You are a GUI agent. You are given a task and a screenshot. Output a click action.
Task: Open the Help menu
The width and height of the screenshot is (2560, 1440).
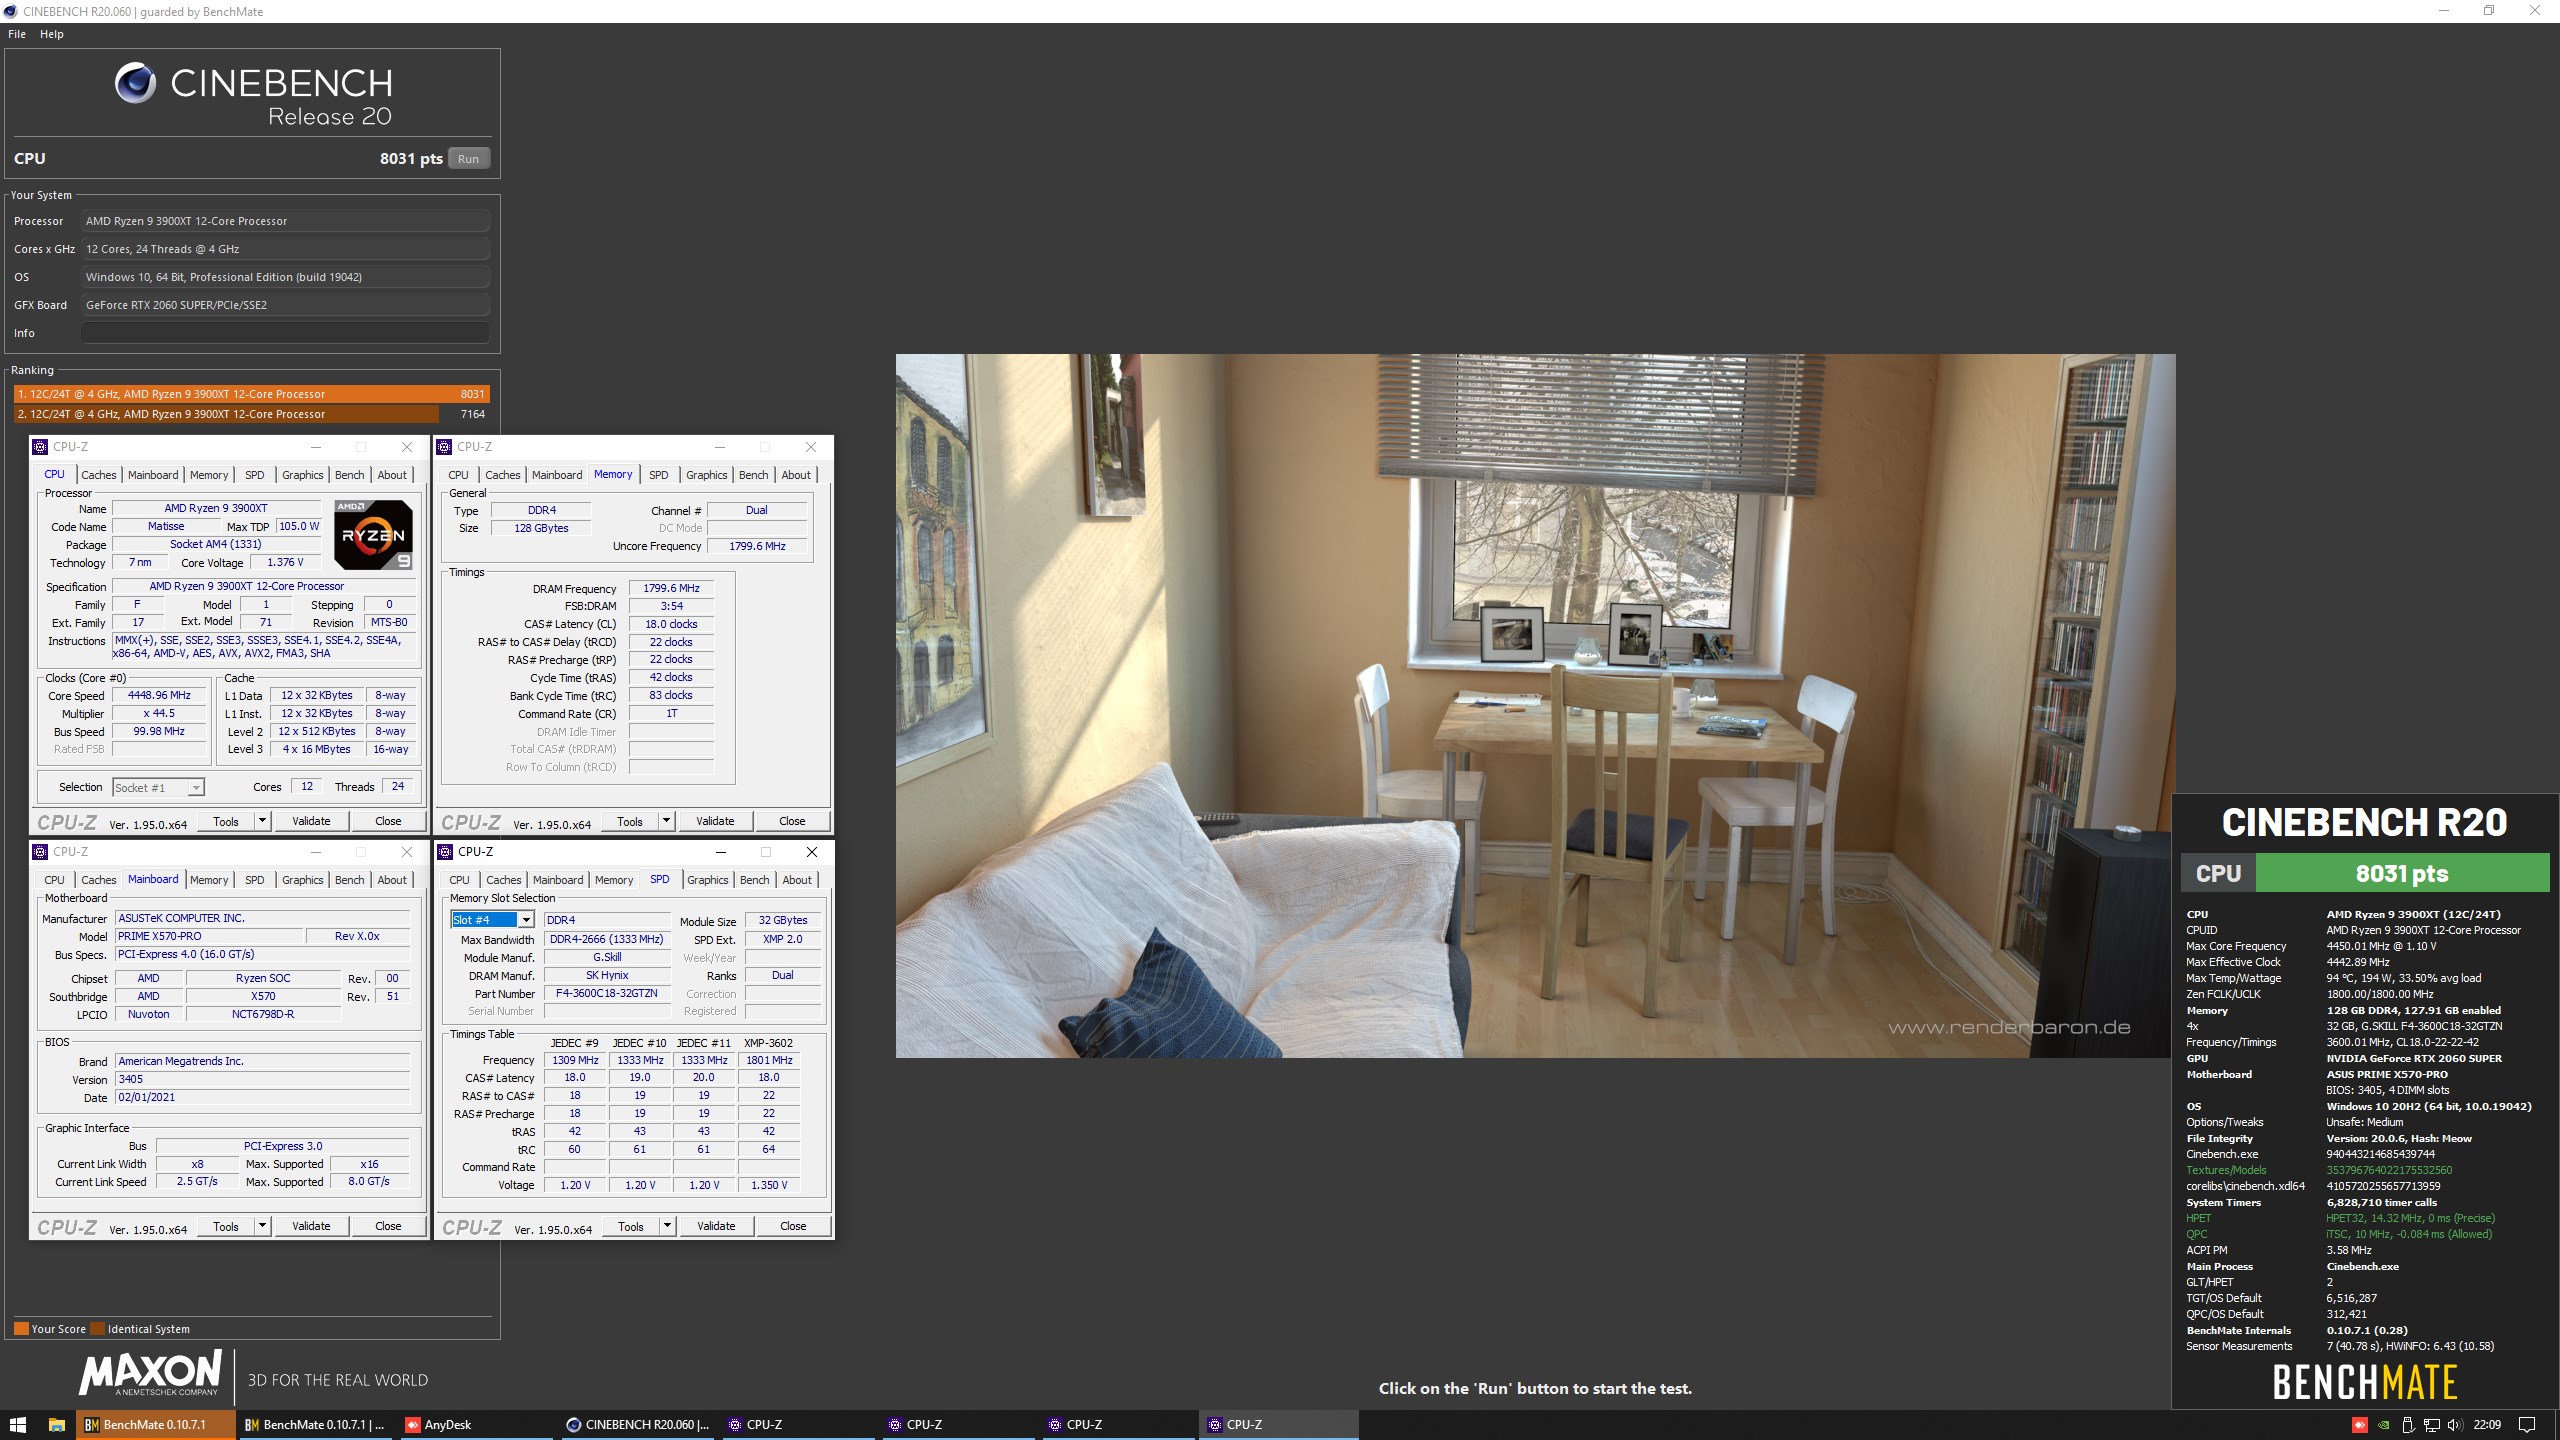coord(52,34)
